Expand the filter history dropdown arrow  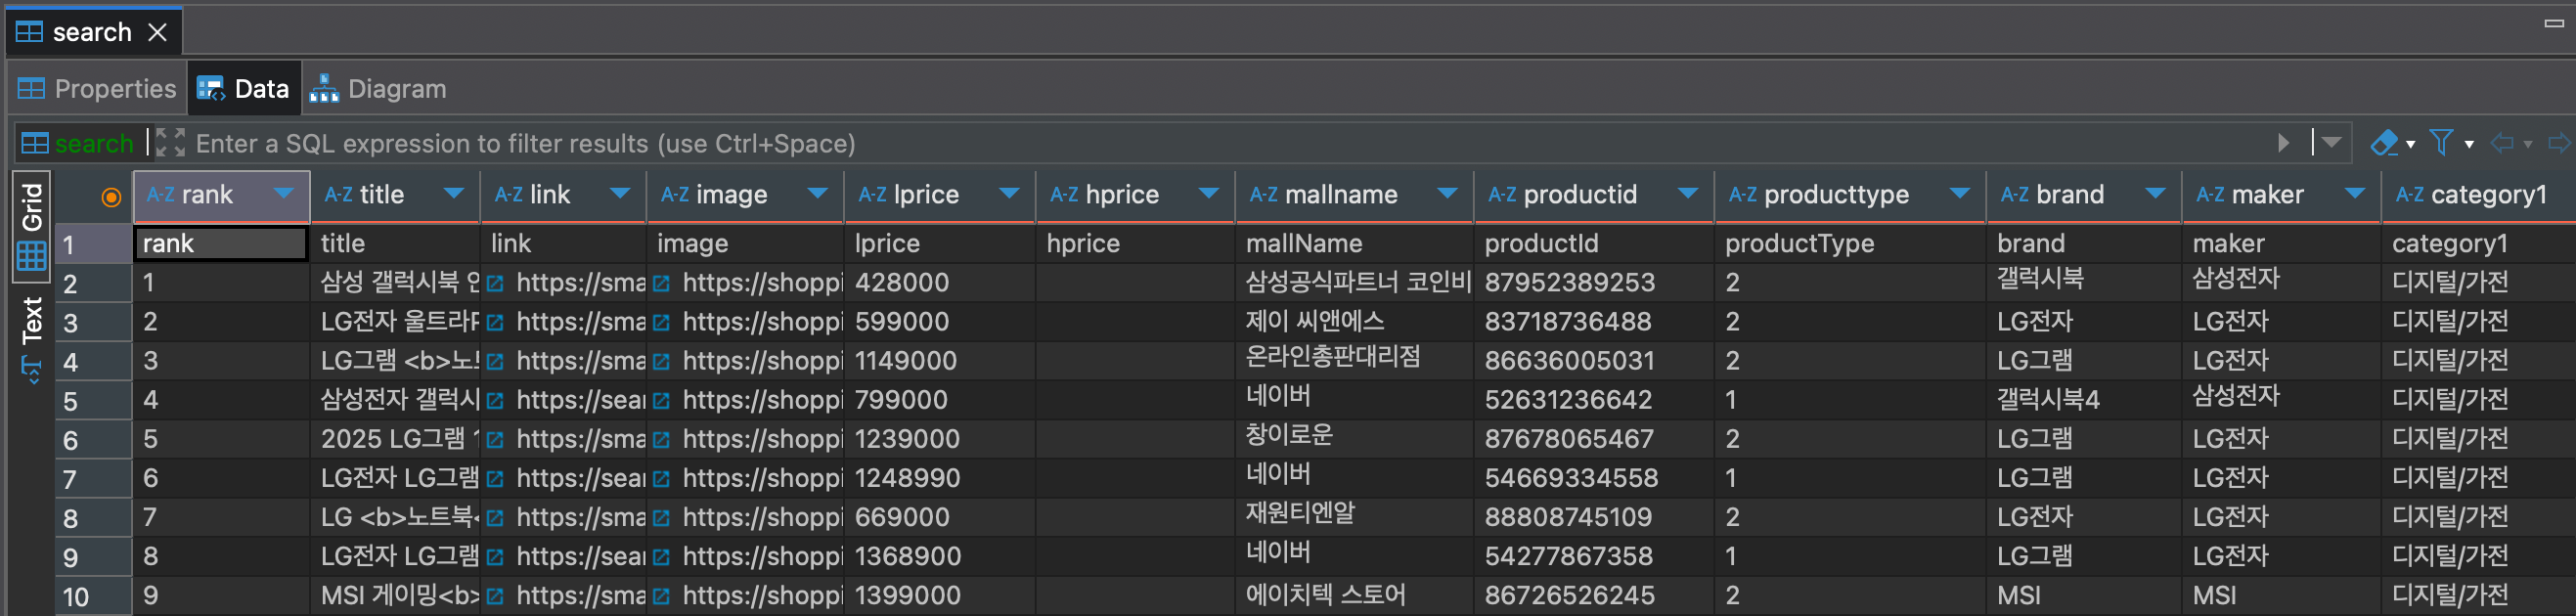point(2332,143)
